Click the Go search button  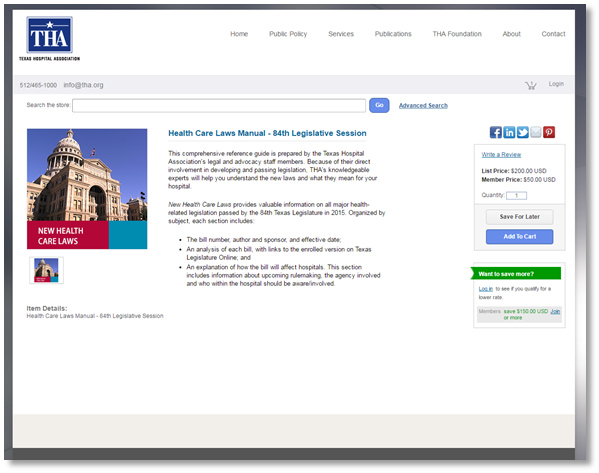point(379,105)
